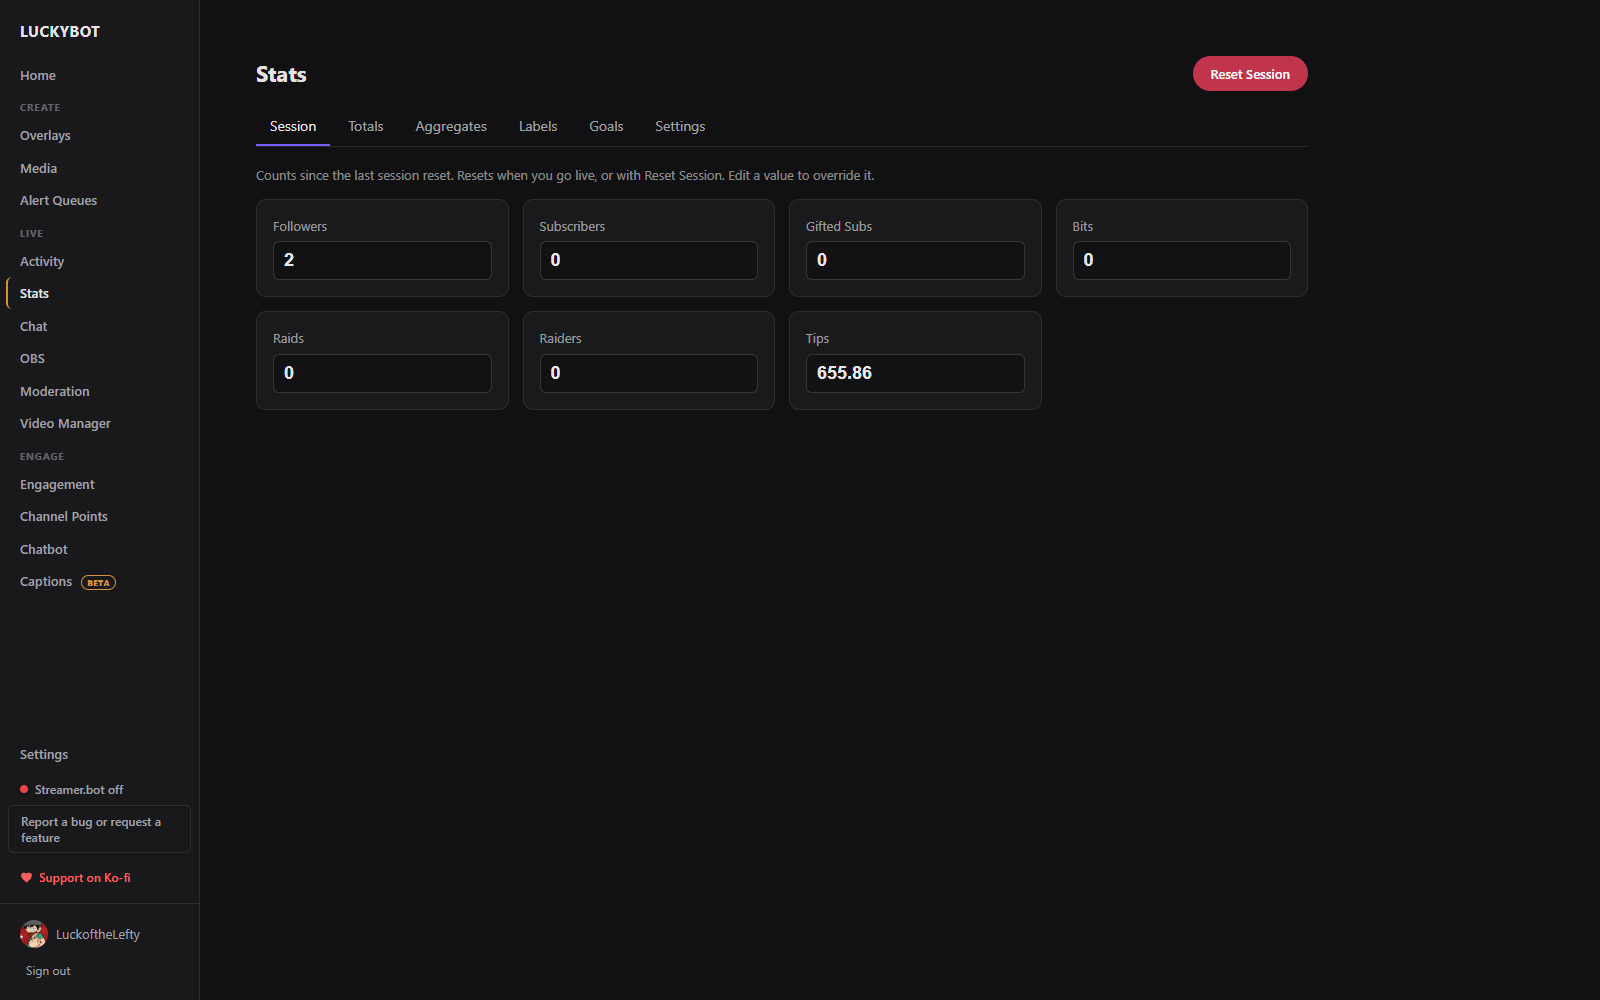Open Video Manager in sidebar
This screenshot has height=1000, width=1600.
[x=65, y=423]
